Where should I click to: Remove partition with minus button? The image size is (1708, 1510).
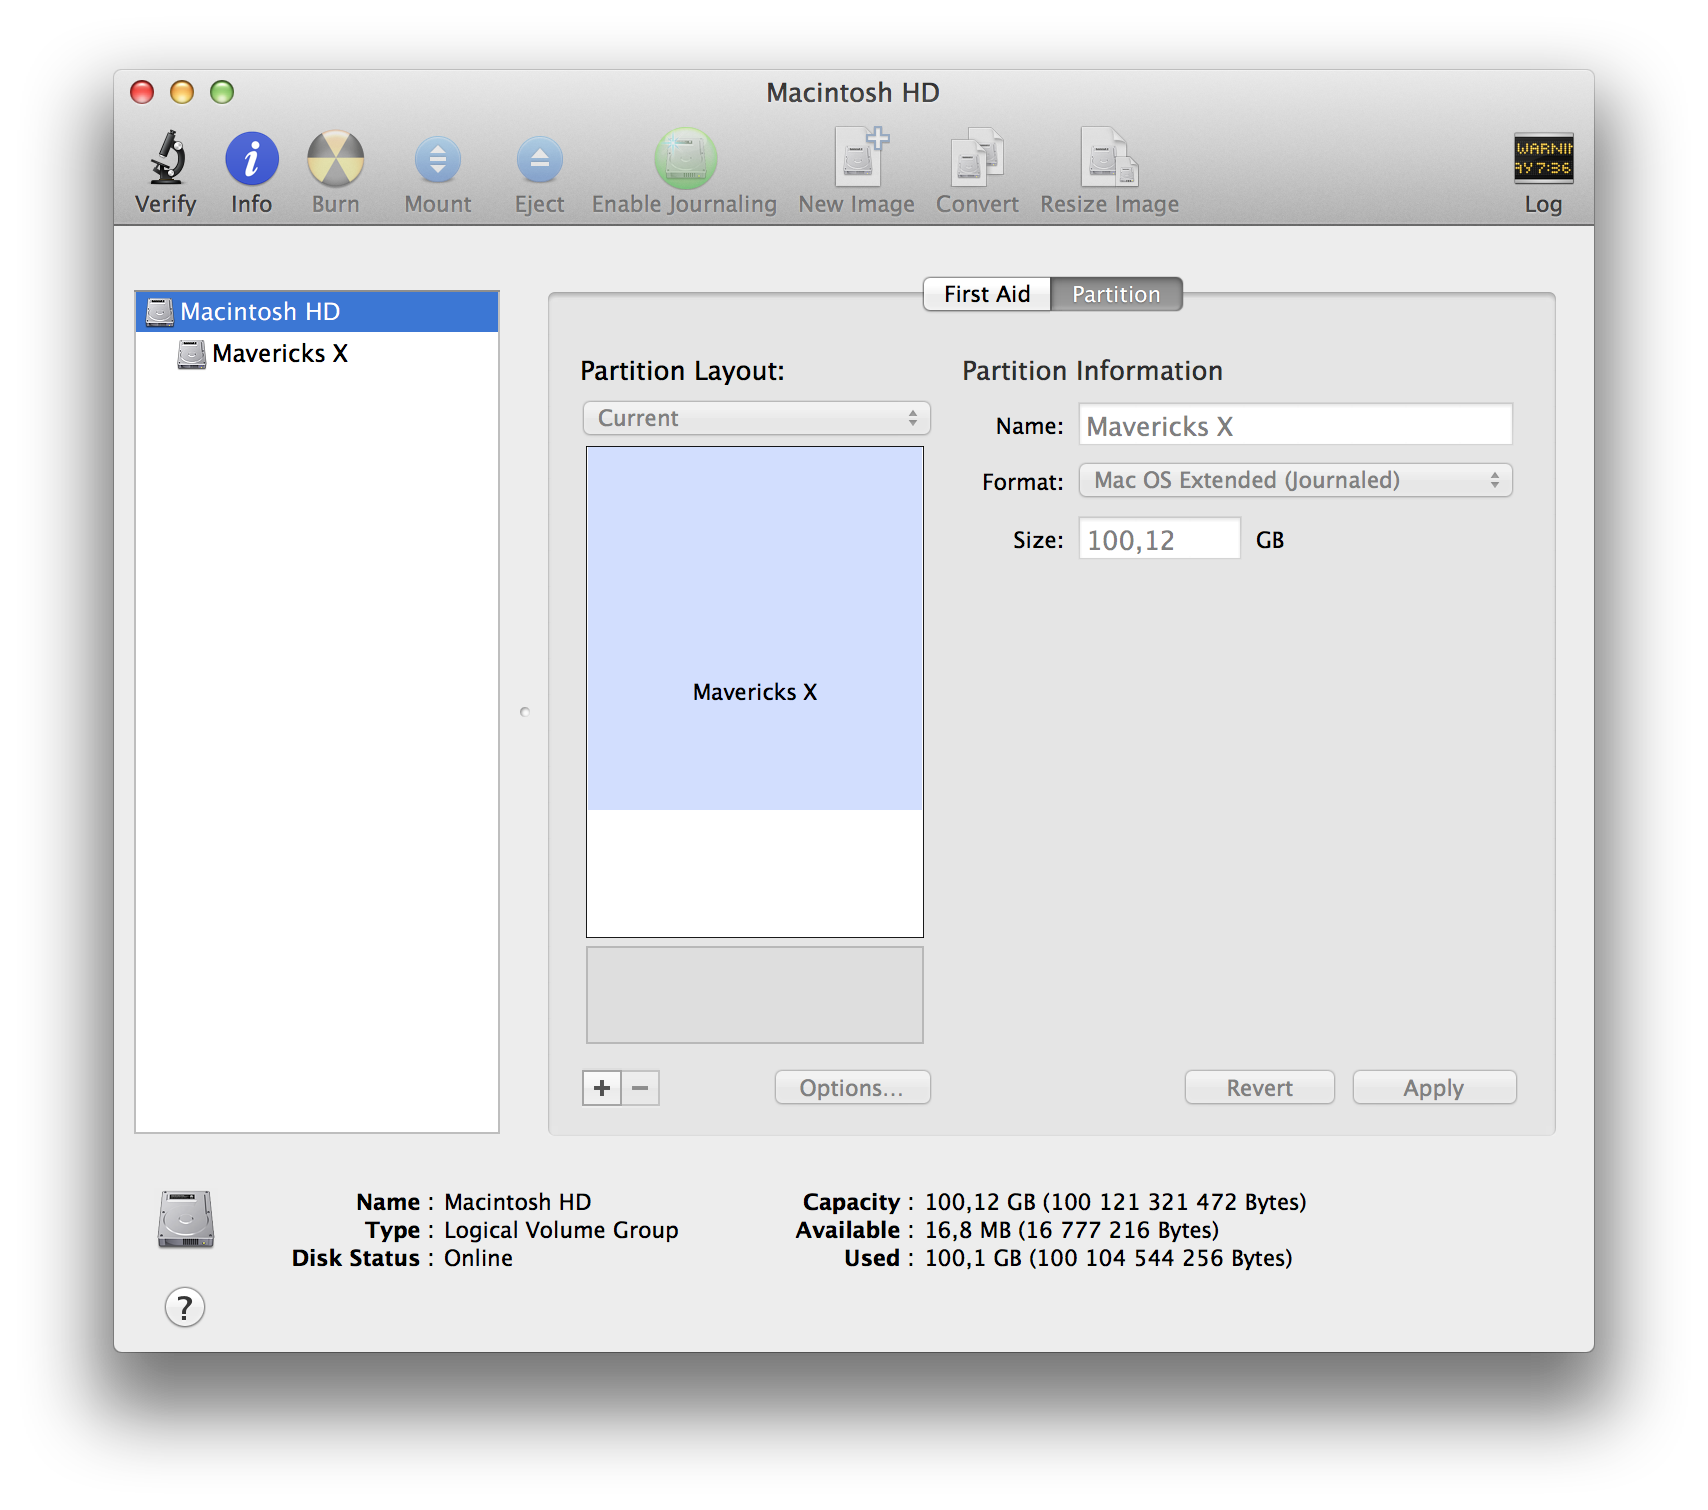tap(640, 1088)
